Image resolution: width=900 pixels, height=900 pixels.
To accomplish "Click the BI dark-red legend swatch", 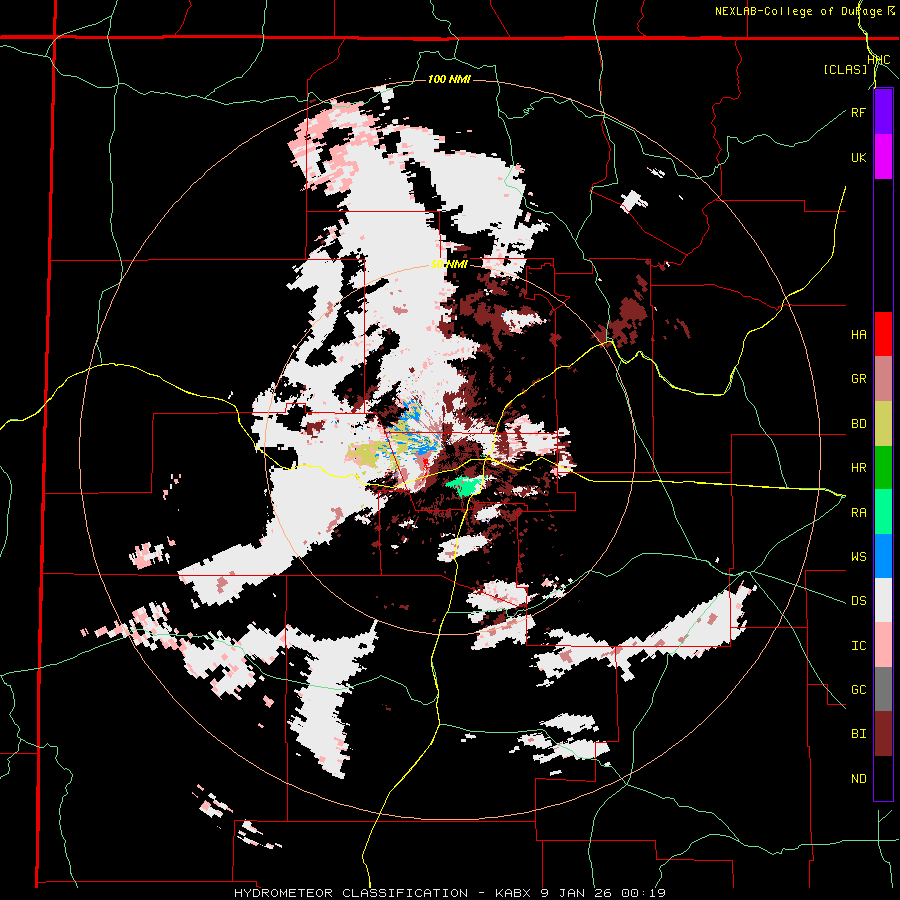I will (x=883, y=734).
